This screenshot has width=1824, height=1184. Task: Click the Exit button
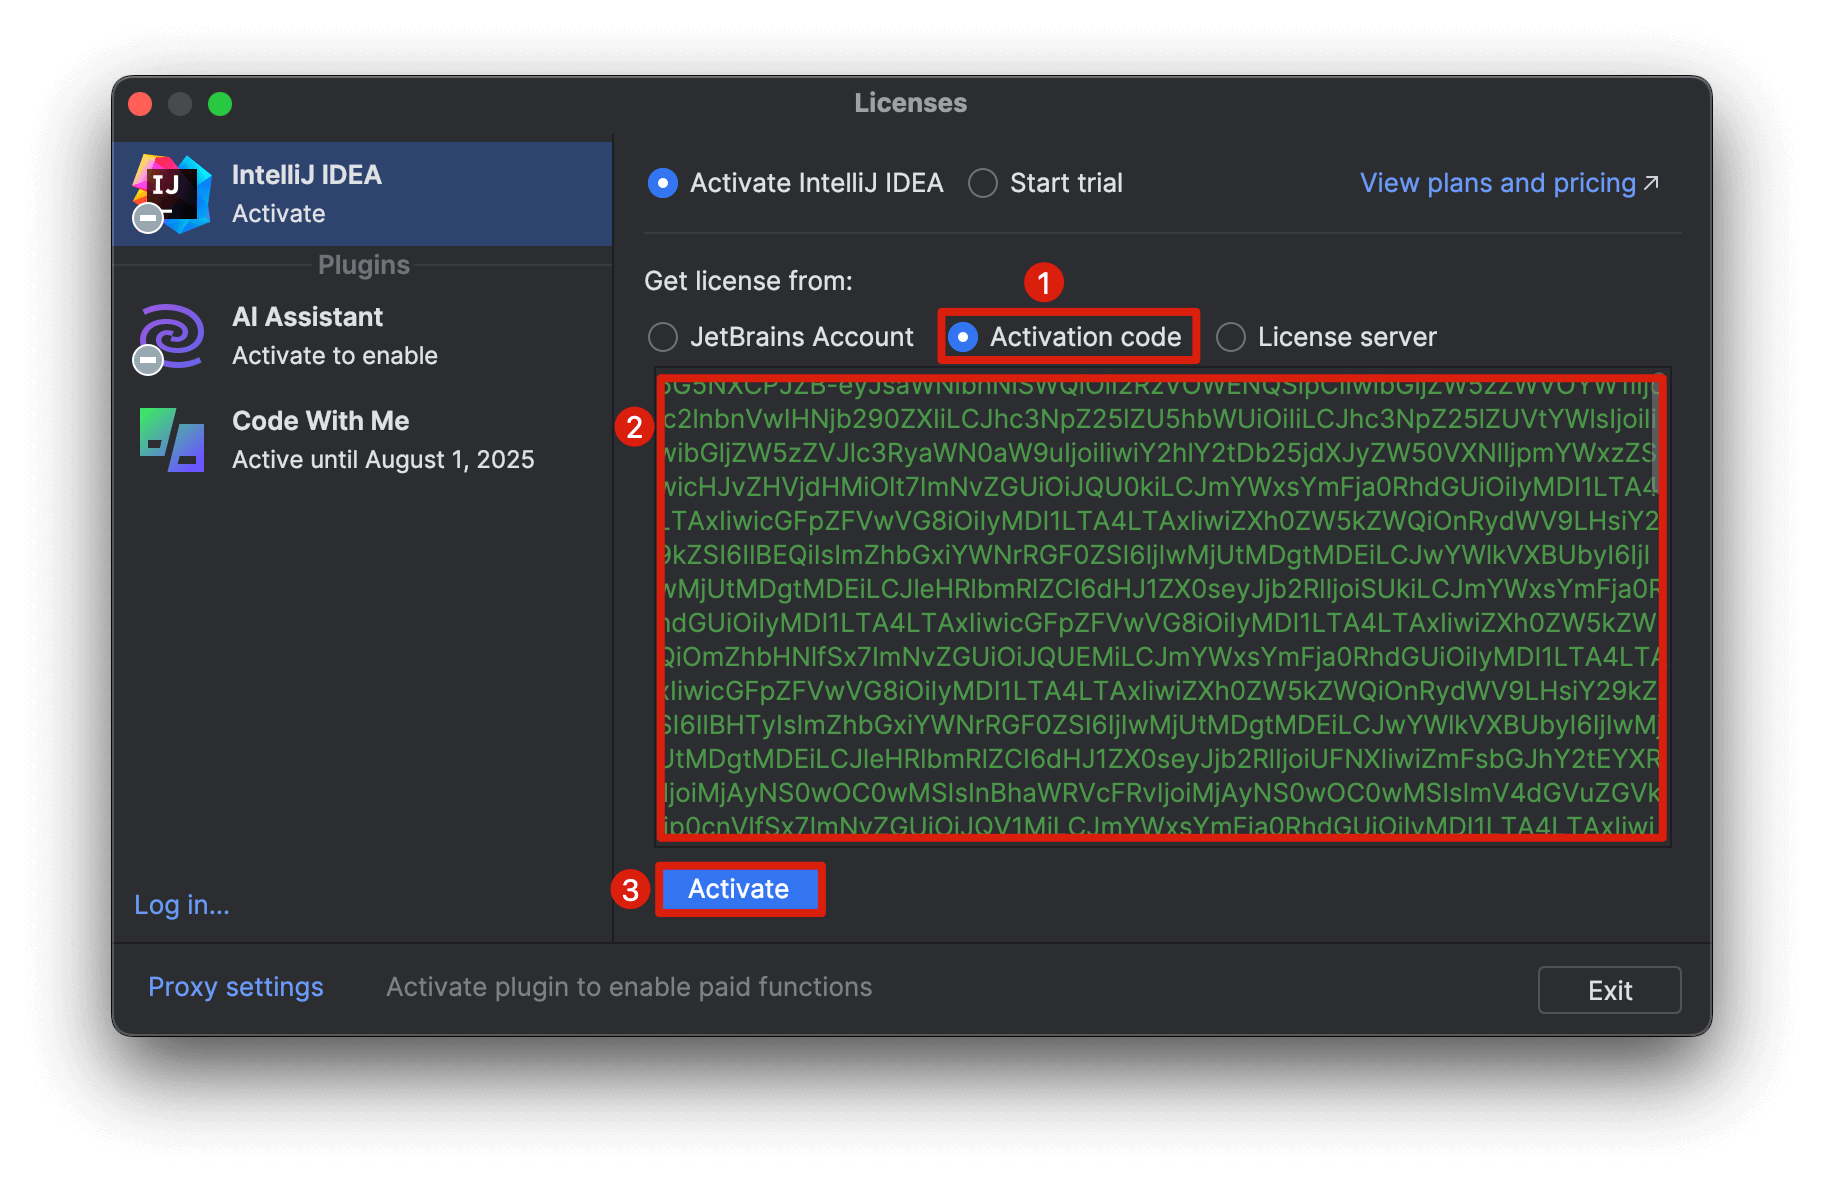point(1609,990)
